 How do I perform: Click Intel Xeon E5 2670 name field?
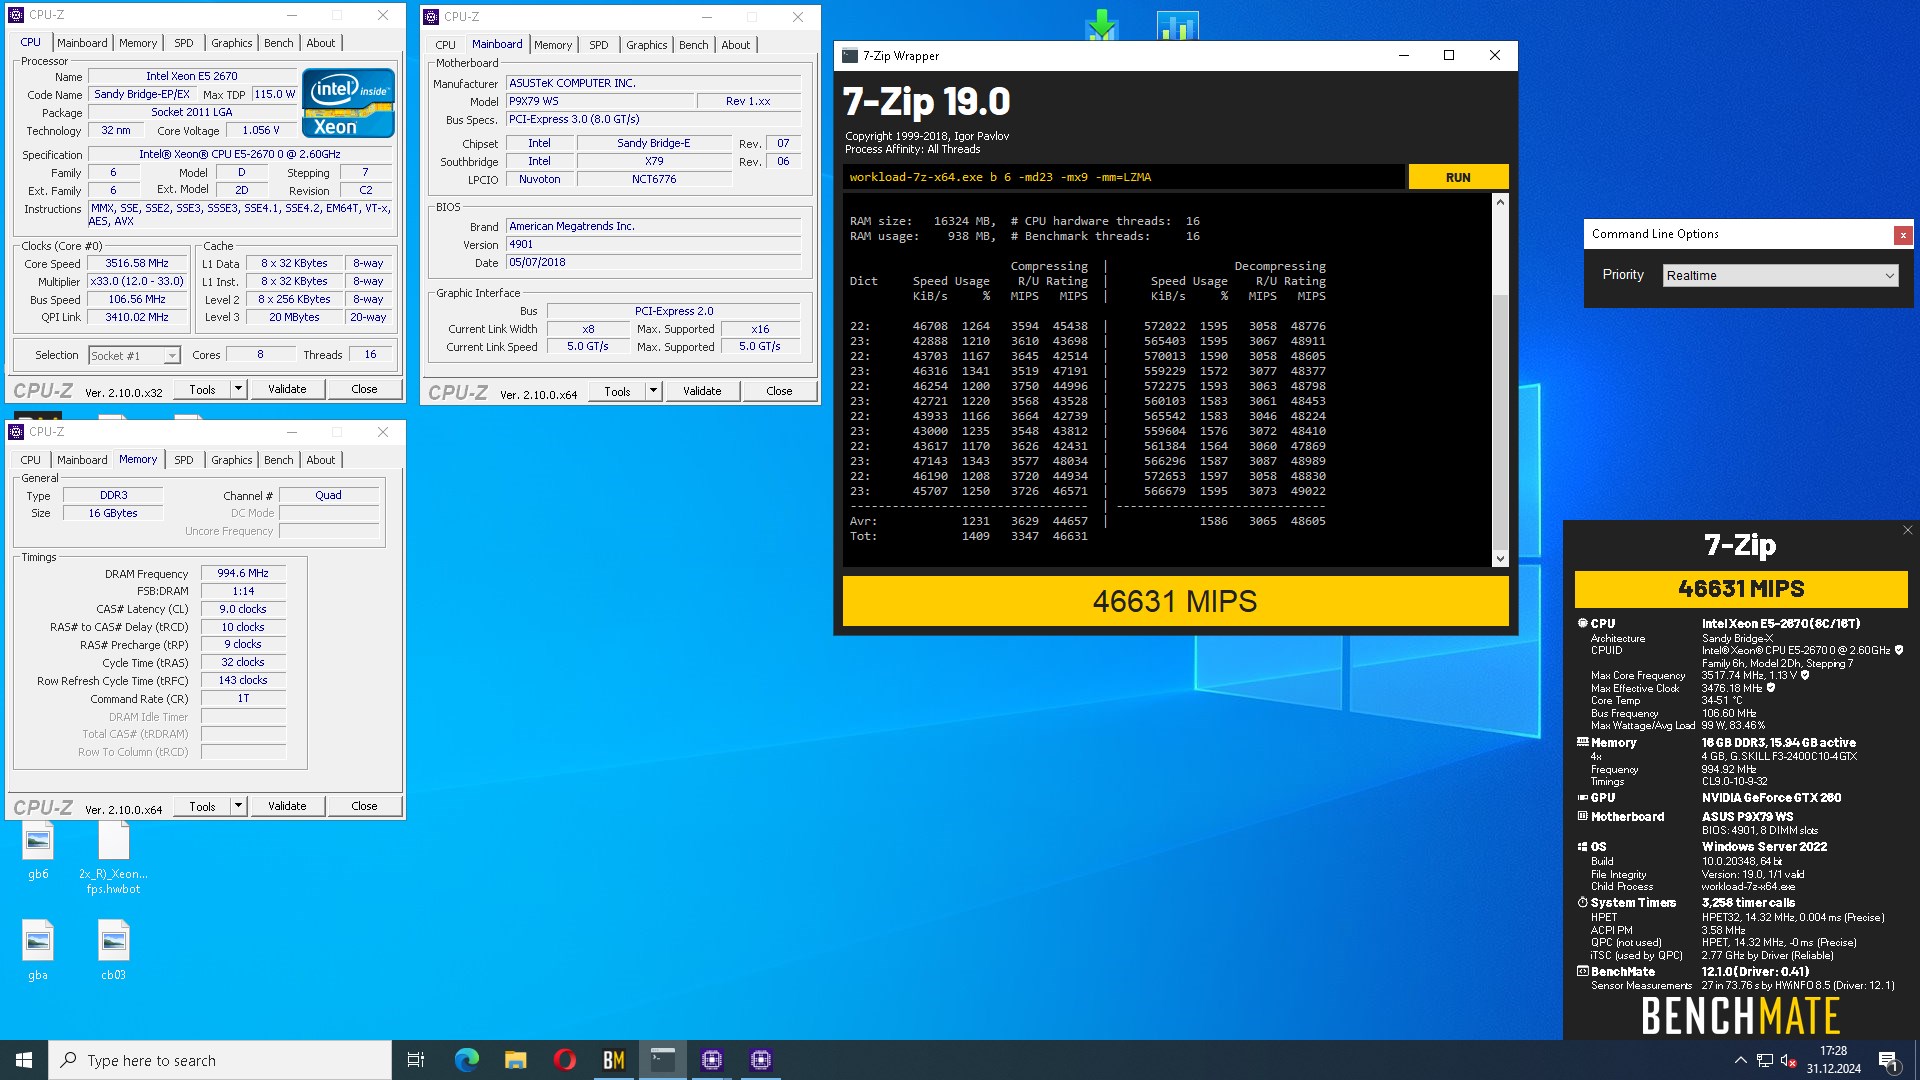[192, 76]
